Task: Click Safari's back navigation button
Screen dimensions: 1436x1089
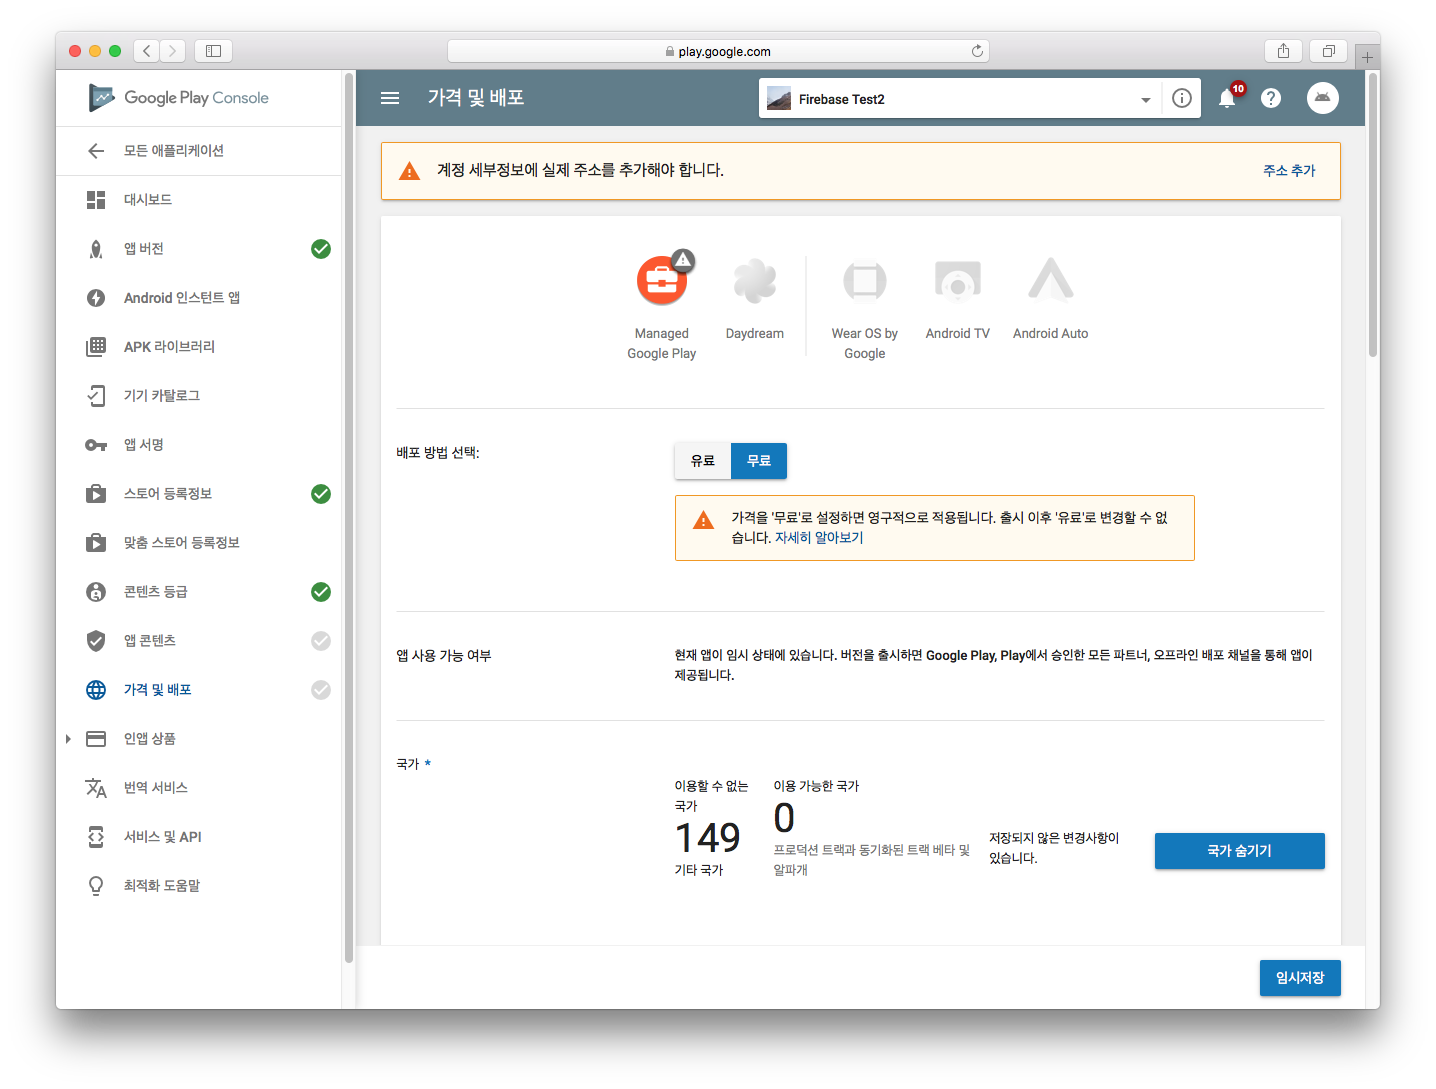Action: click(x=147, y=51)
